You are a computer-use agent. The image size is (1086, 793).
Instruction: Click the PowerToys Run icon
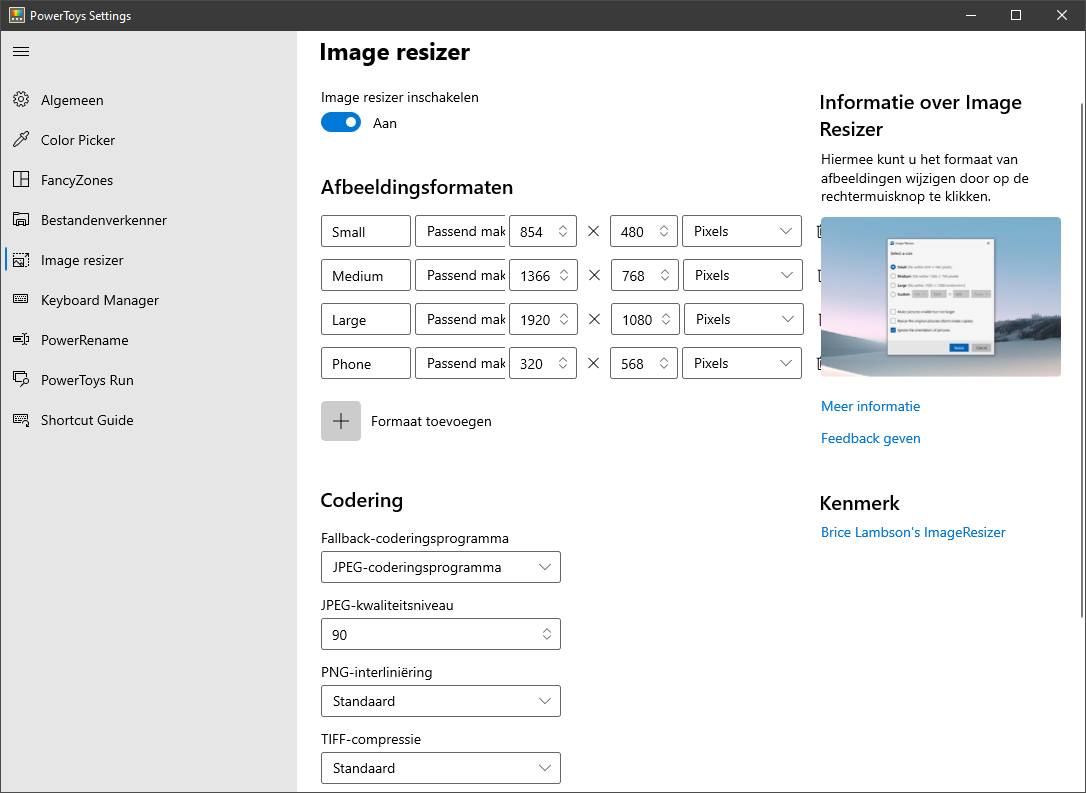[21, 380]
